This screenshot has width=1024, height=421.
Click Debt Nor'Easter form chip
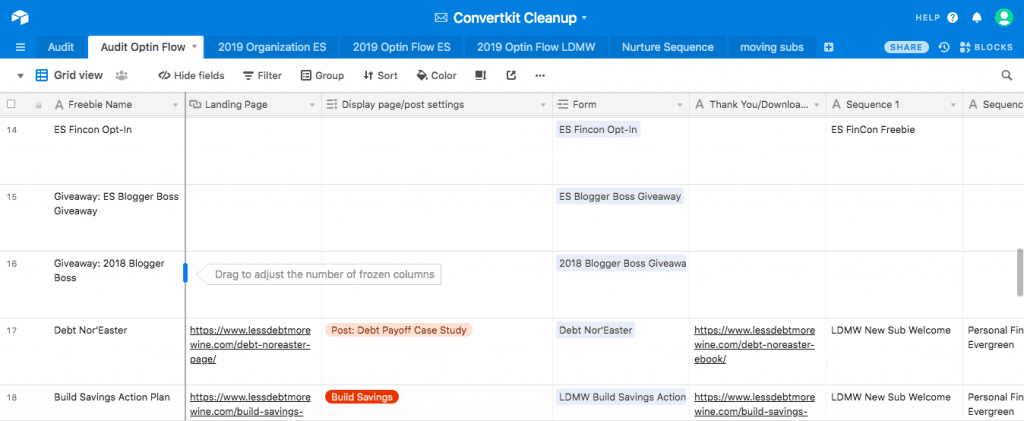(596, 330)
